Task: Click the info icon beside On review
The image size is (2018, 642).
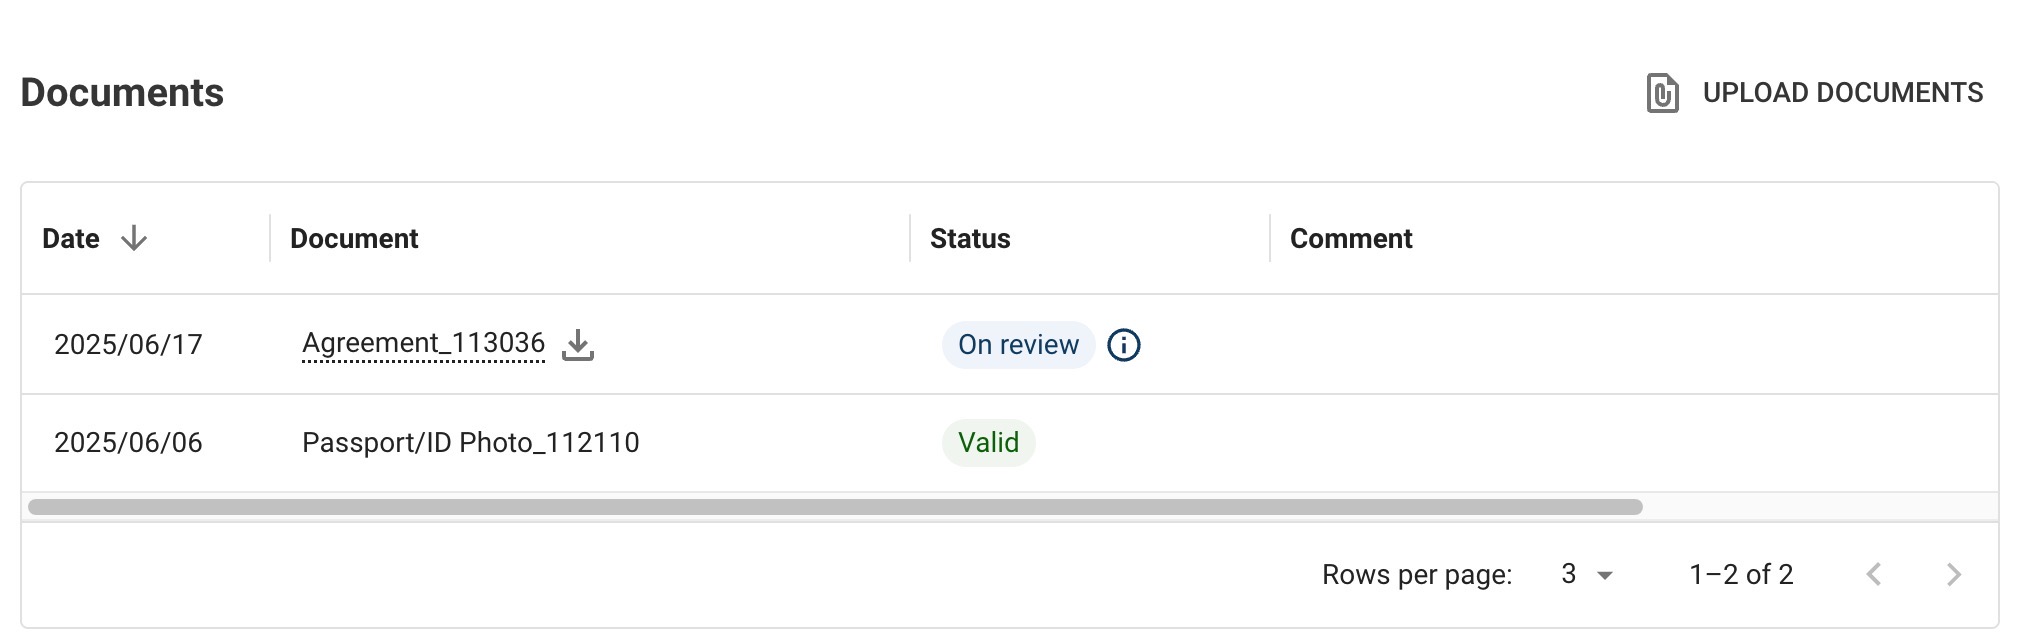Action: point(1124,345)
